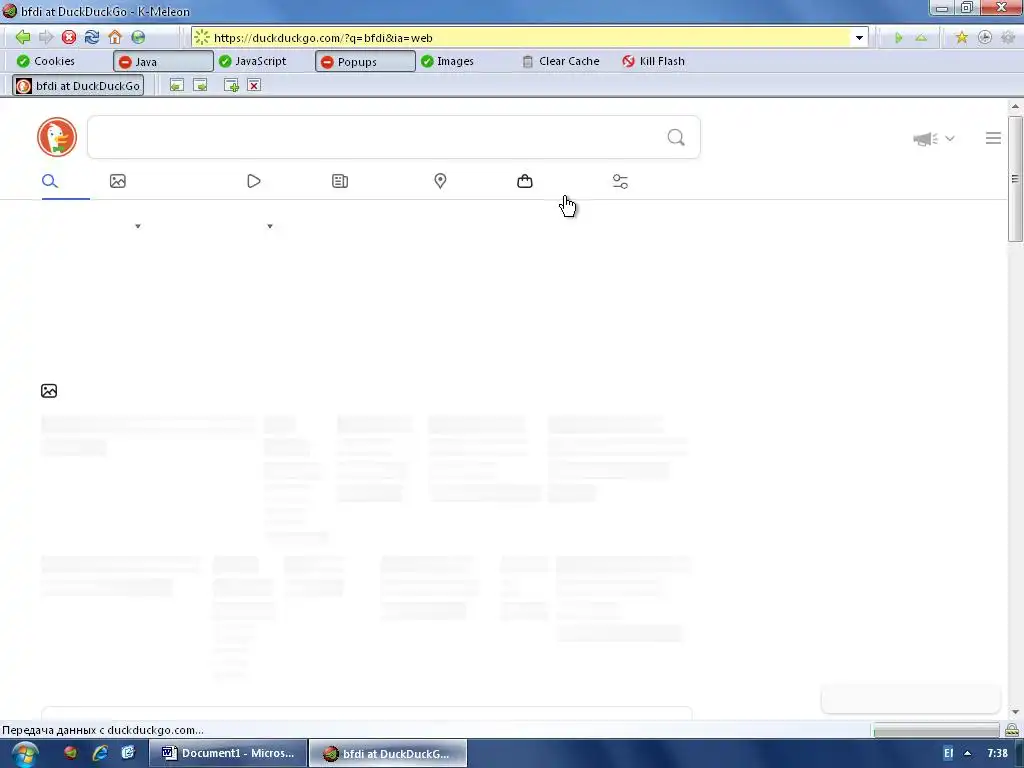Switch to Document1 Microsoft Word taskbar button

click(x=228, y=753)
